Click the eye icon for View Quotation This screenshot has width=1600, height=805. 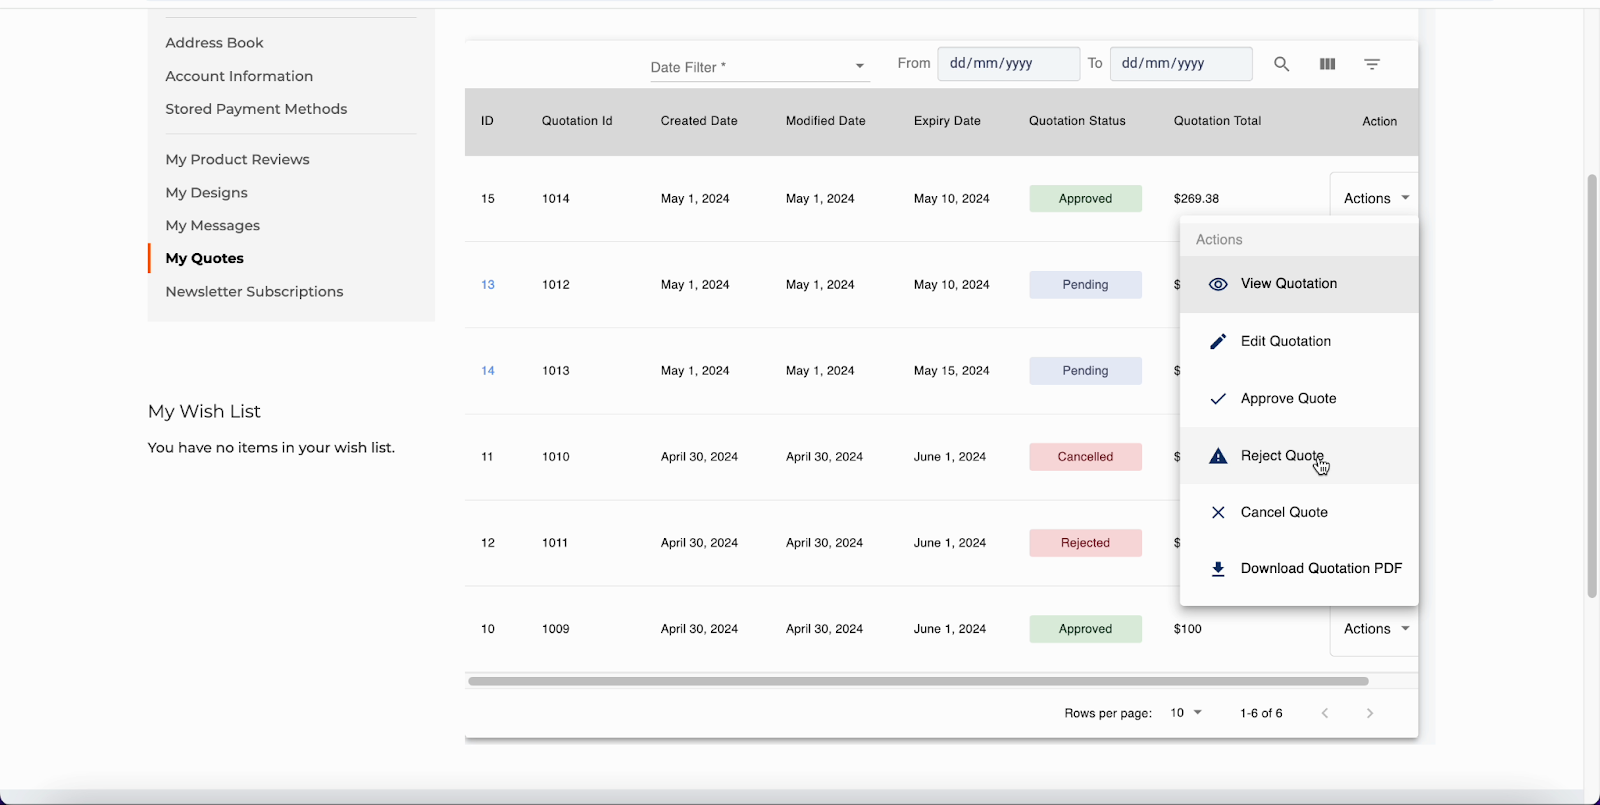(x=1218, y=284)
